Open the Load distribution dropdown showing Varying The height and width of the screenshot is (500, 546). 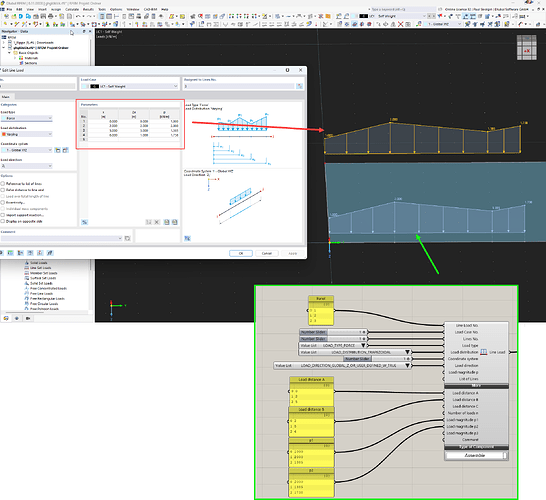coord(26,134)
